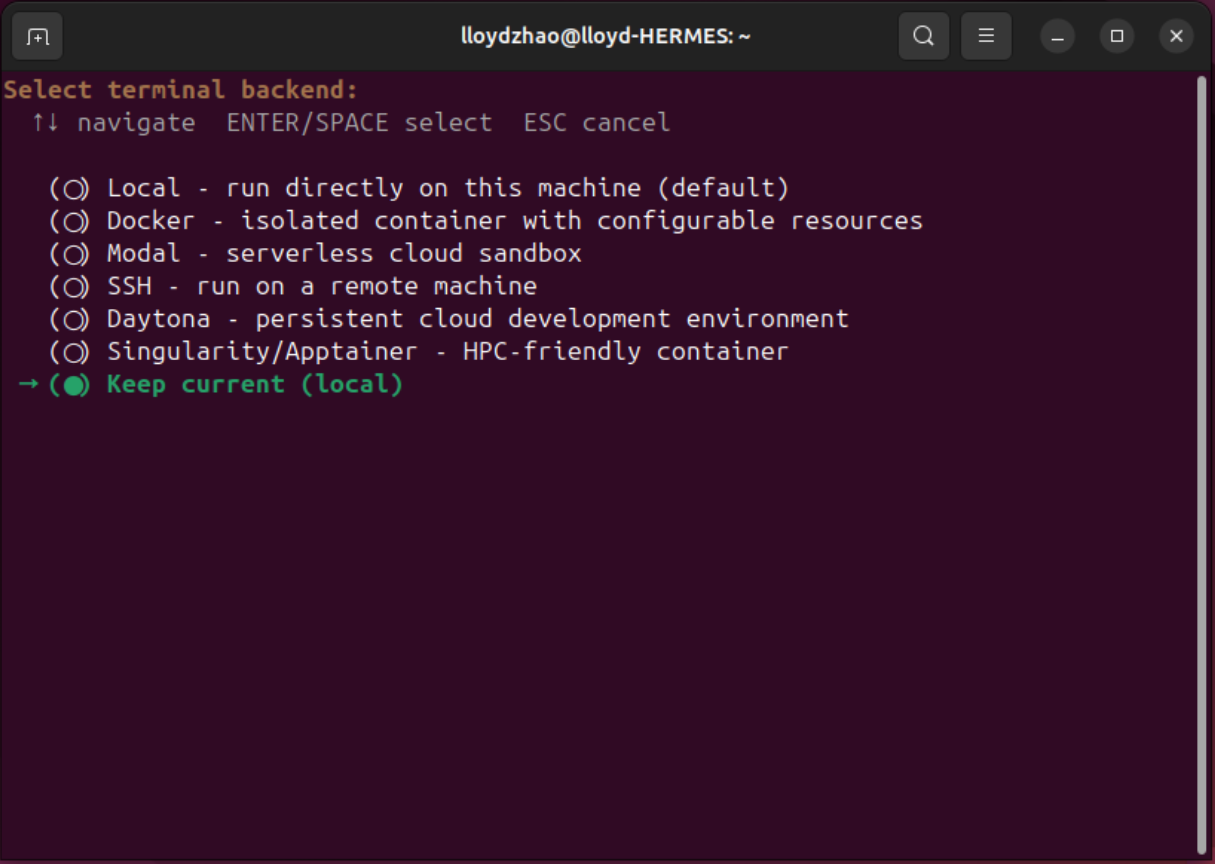The height and width of the screenshot is (864, 1215).
Task: Click the 'ENTER/SPACE select' hint text
Action: coord(359,123)
